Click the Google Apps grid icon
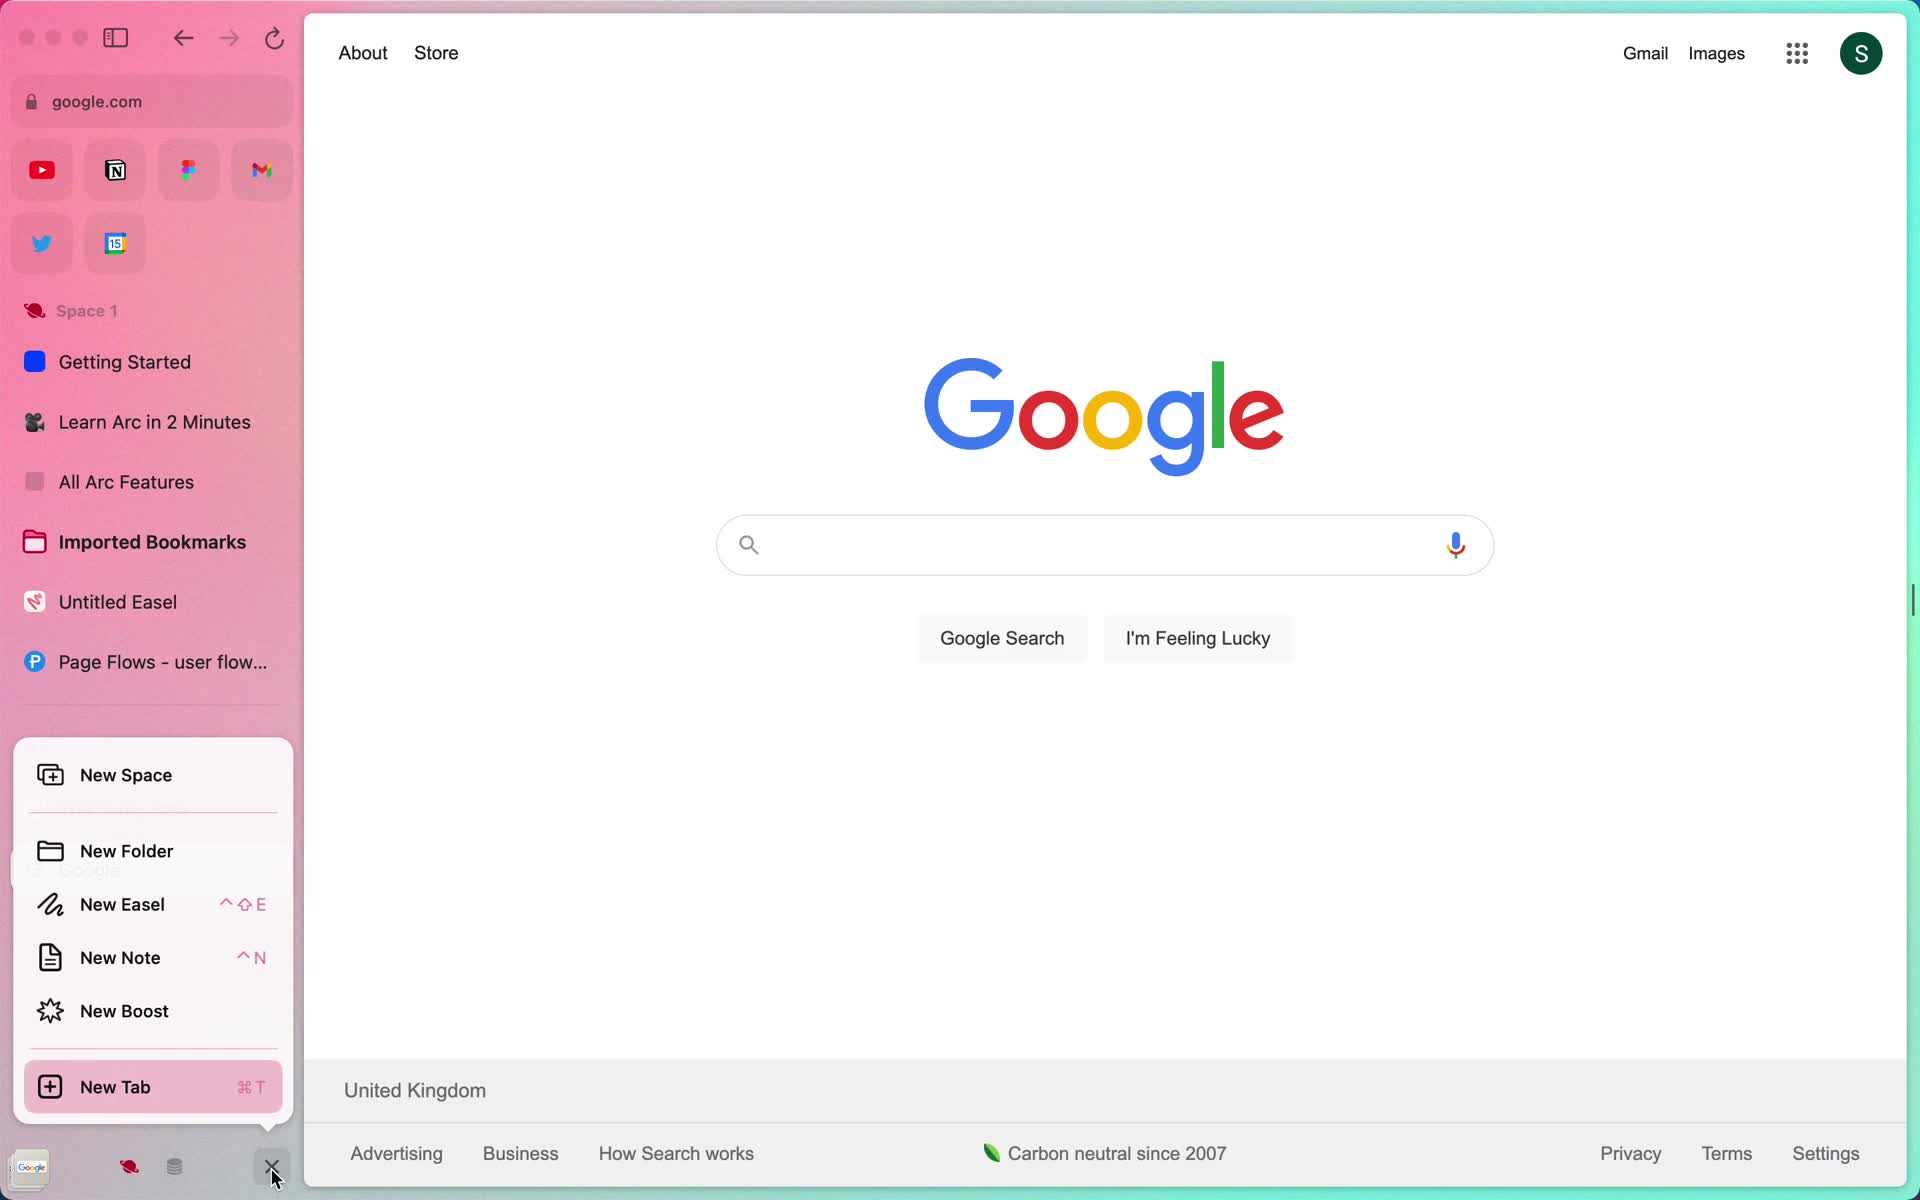1920x1200 pixels. (x=1797, y=53)
